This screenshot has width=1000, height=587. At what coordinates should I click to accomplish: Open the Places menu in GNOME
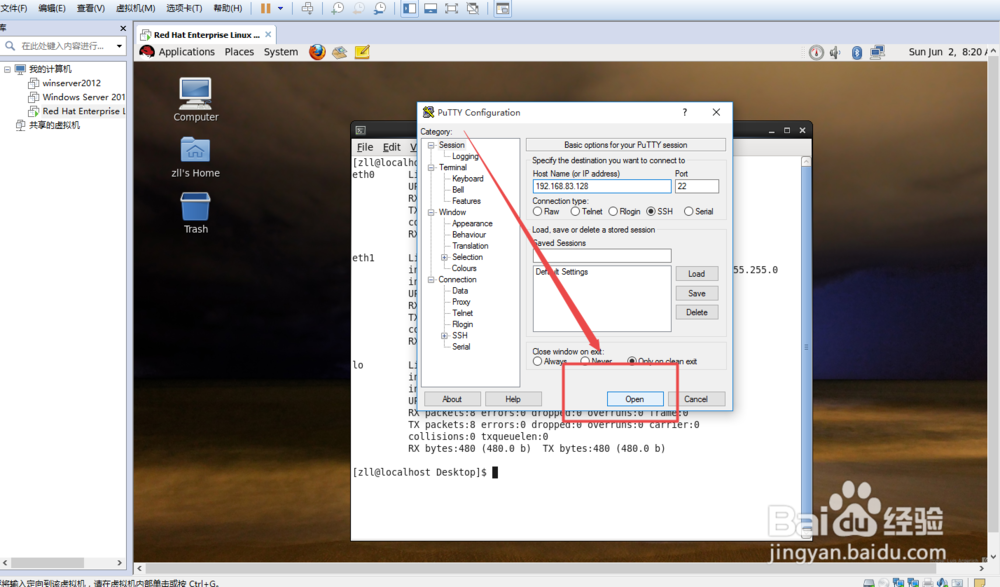pos(239,52)
